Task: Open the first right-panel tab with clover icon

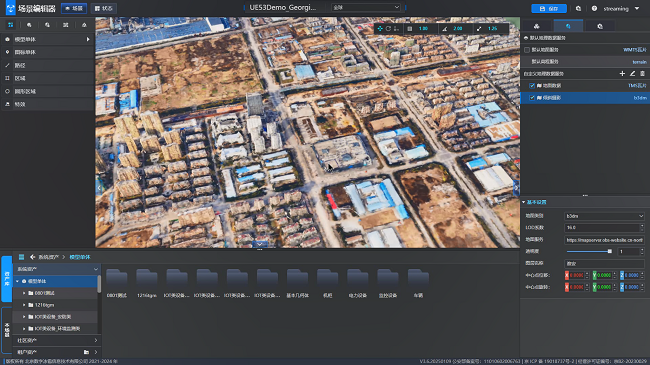Action: 536,26
